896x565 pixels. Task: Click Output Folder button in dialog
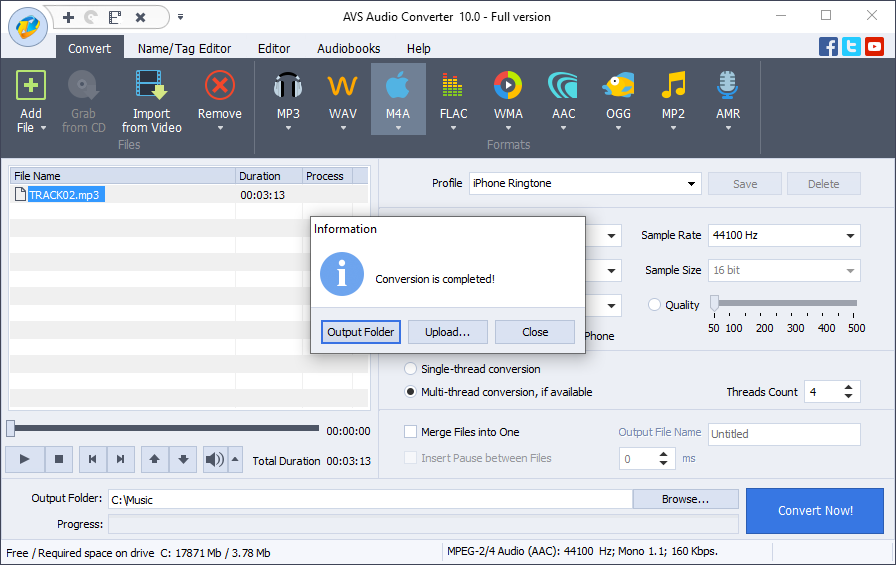[x=361, y=332]
